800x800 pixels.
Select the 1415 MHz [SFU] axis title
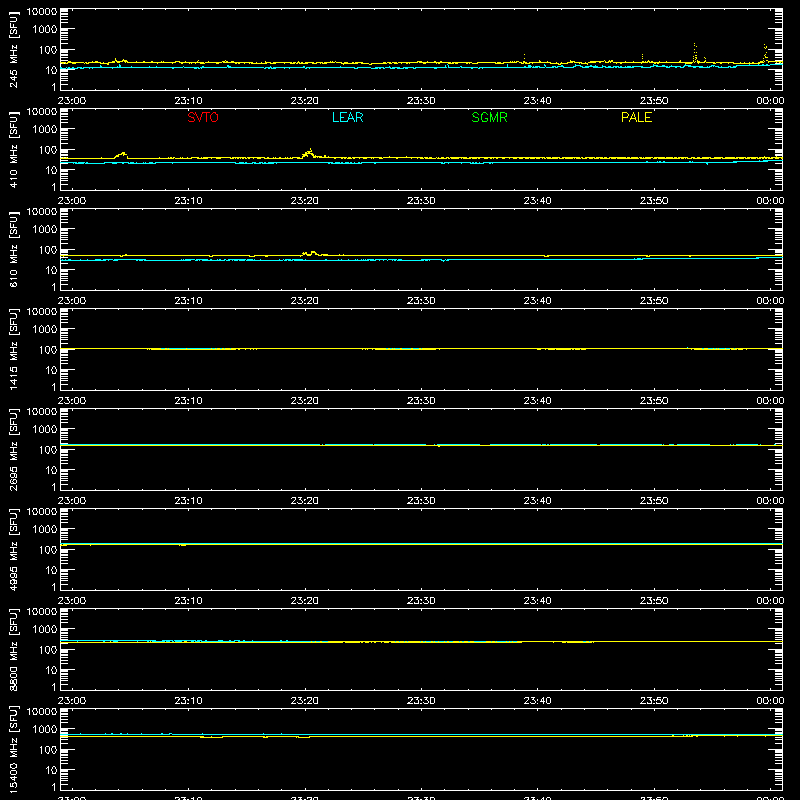[13, 349]
